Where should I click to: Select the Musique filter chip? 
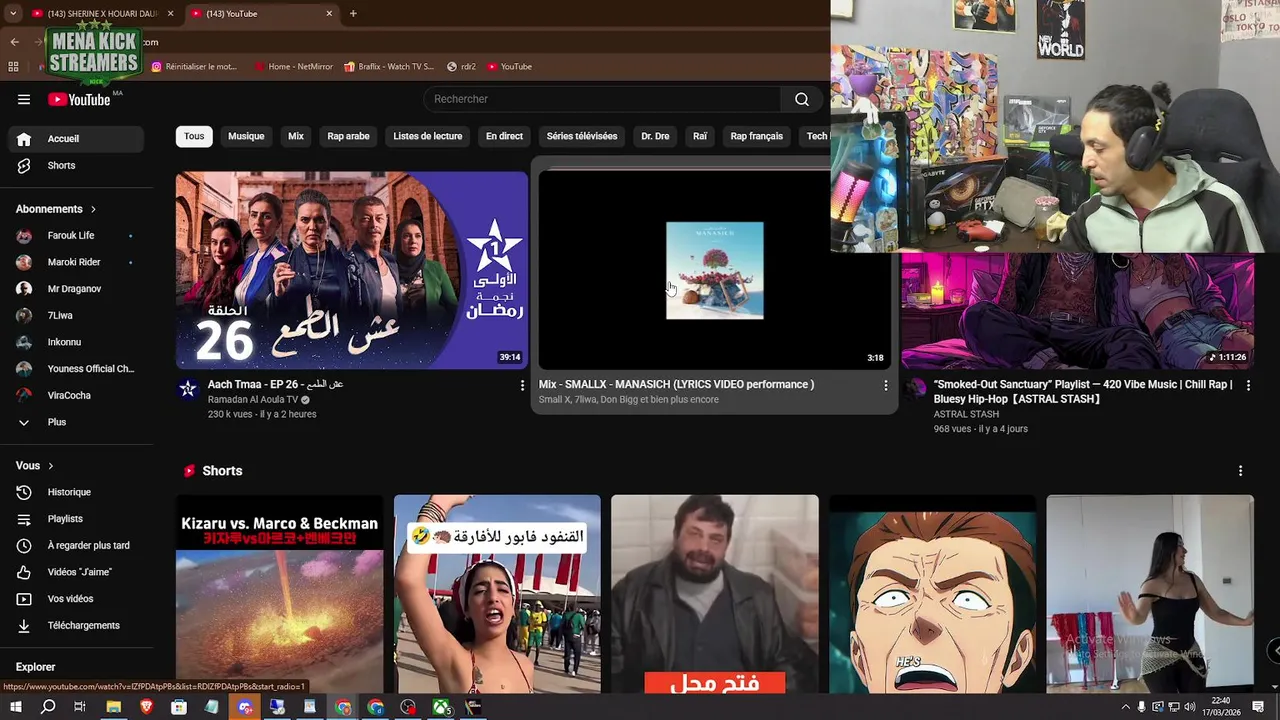(246, 136)
